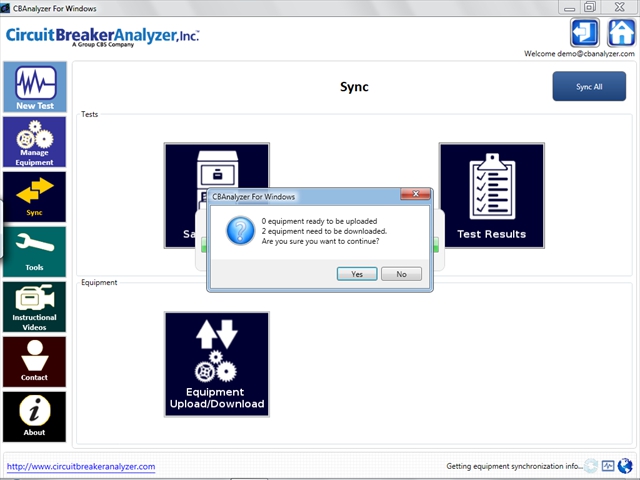Maximize the CBAnalyzer main window
Screen dimensions: 640x480
pos(590,7)
